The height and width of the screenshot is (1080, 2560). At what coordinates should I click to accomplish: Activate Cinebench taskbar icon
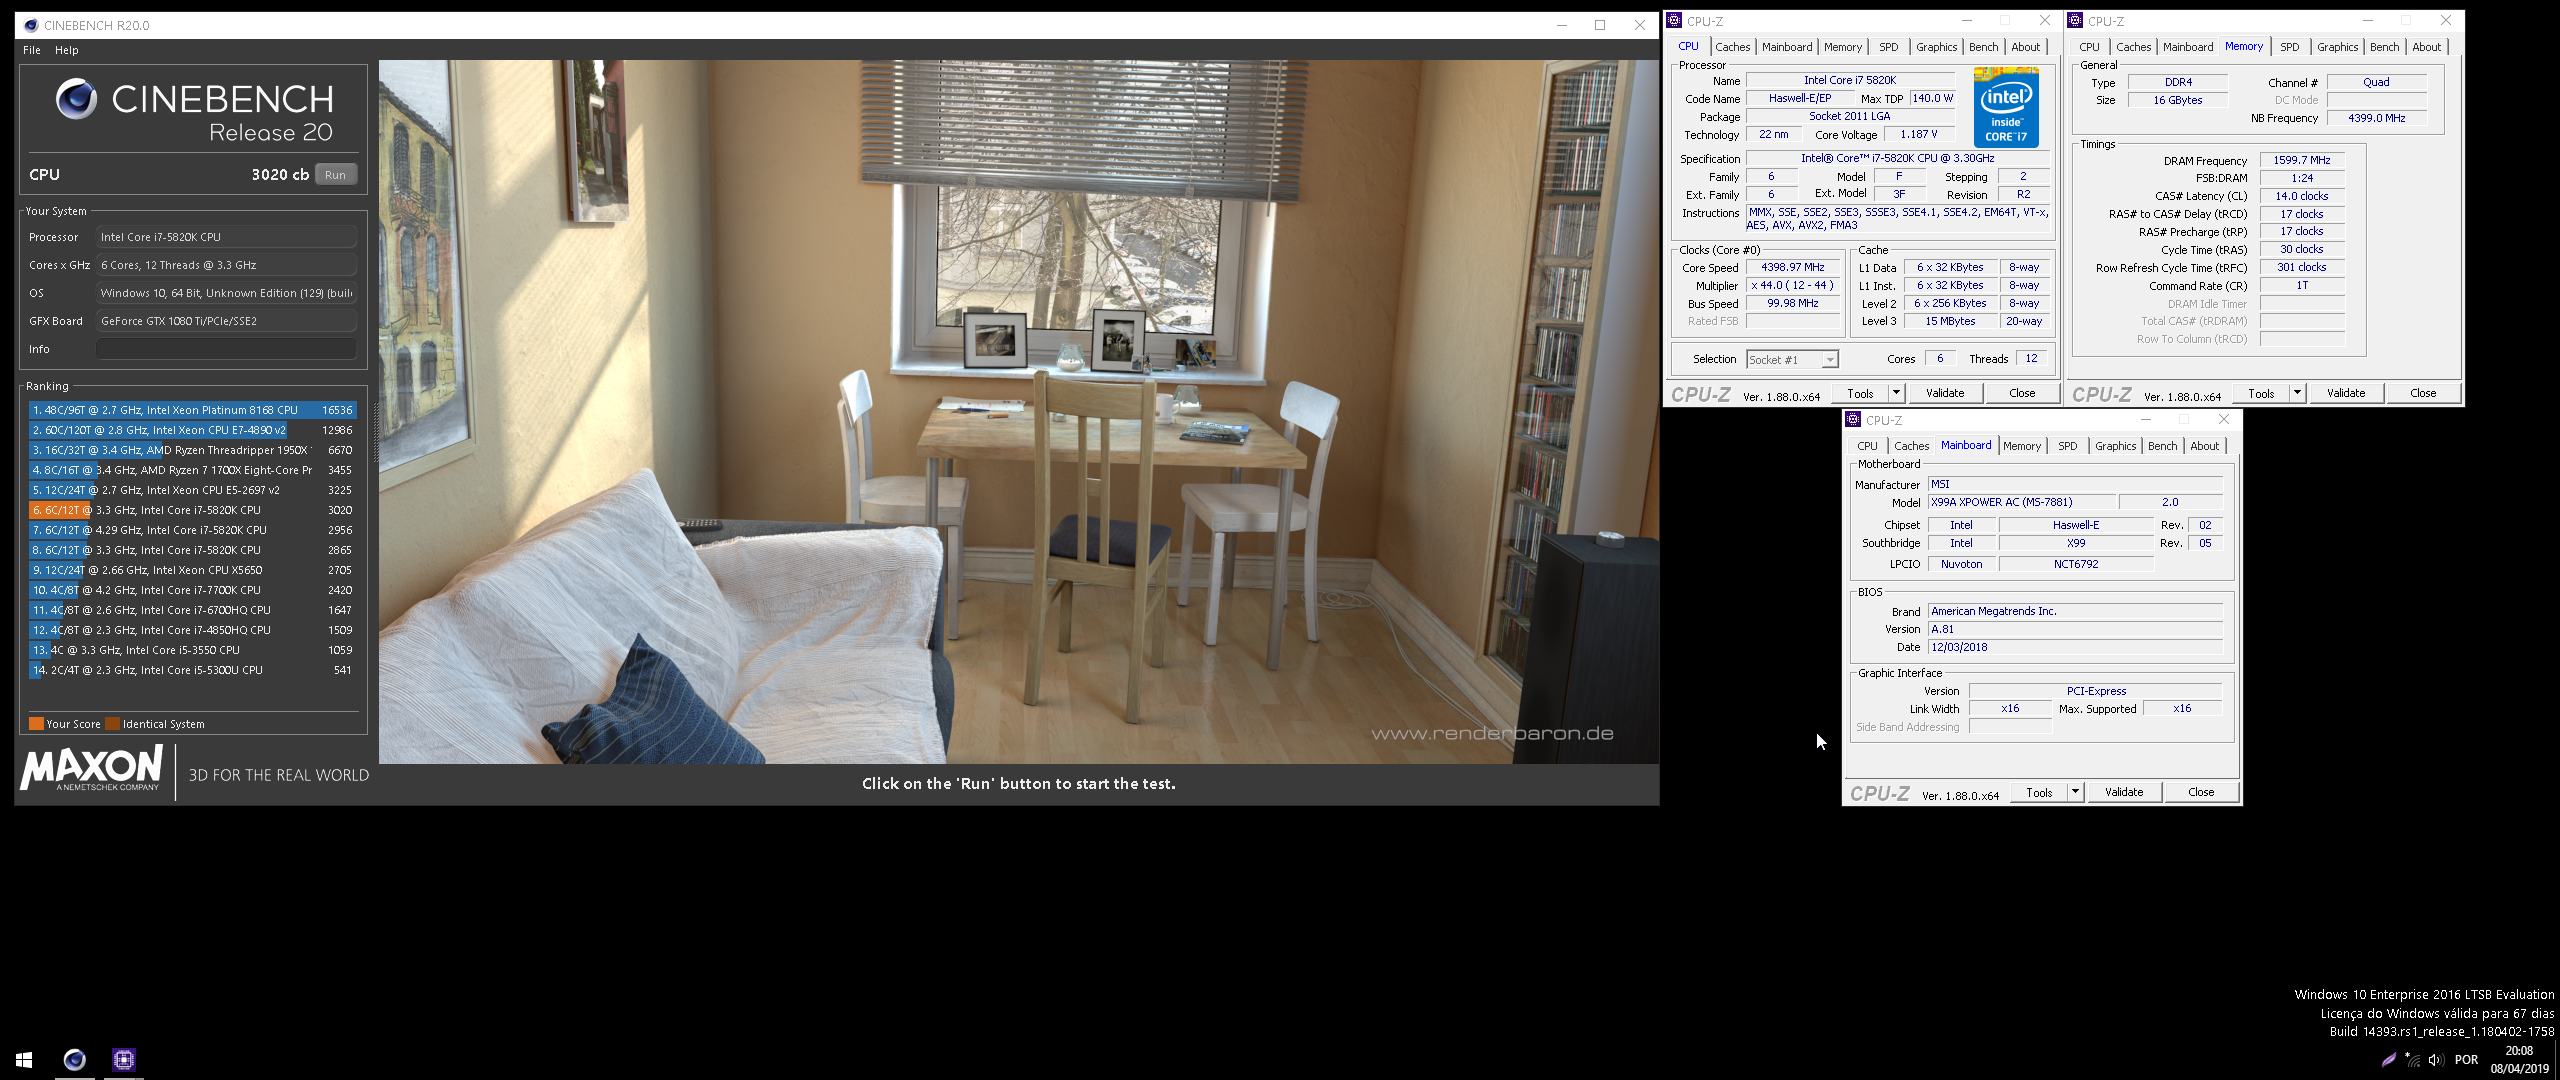(x=75, y=1059)
